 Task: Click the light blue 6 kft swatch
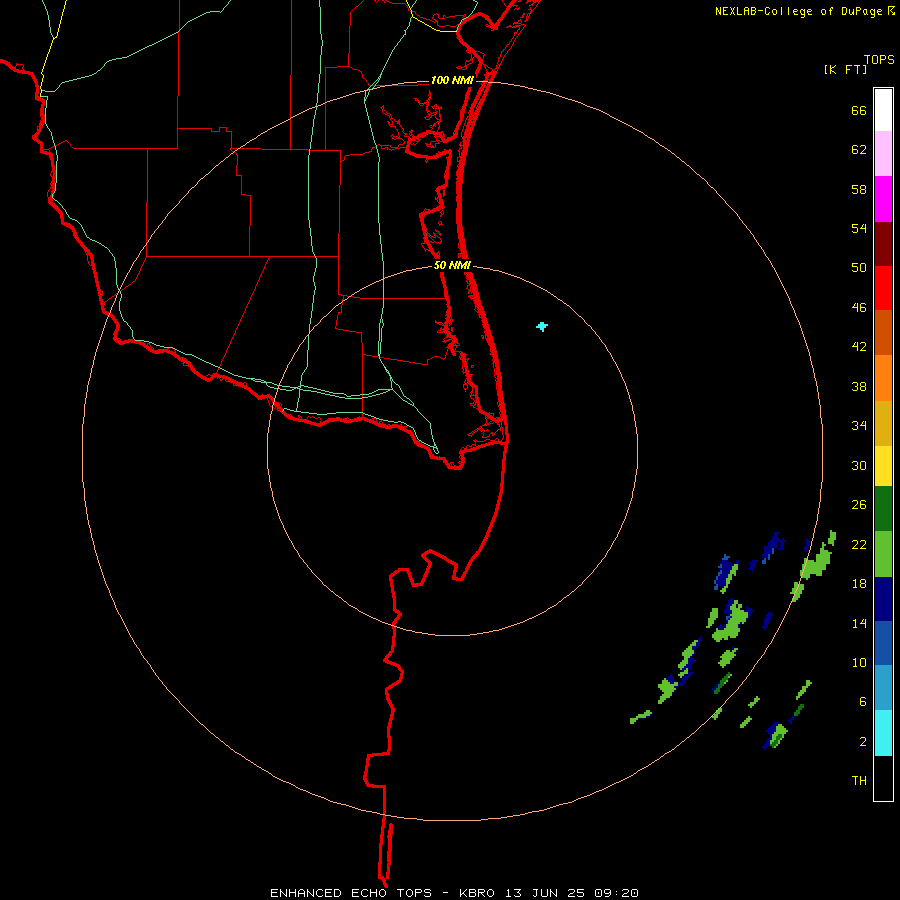[x=883, y=688]
